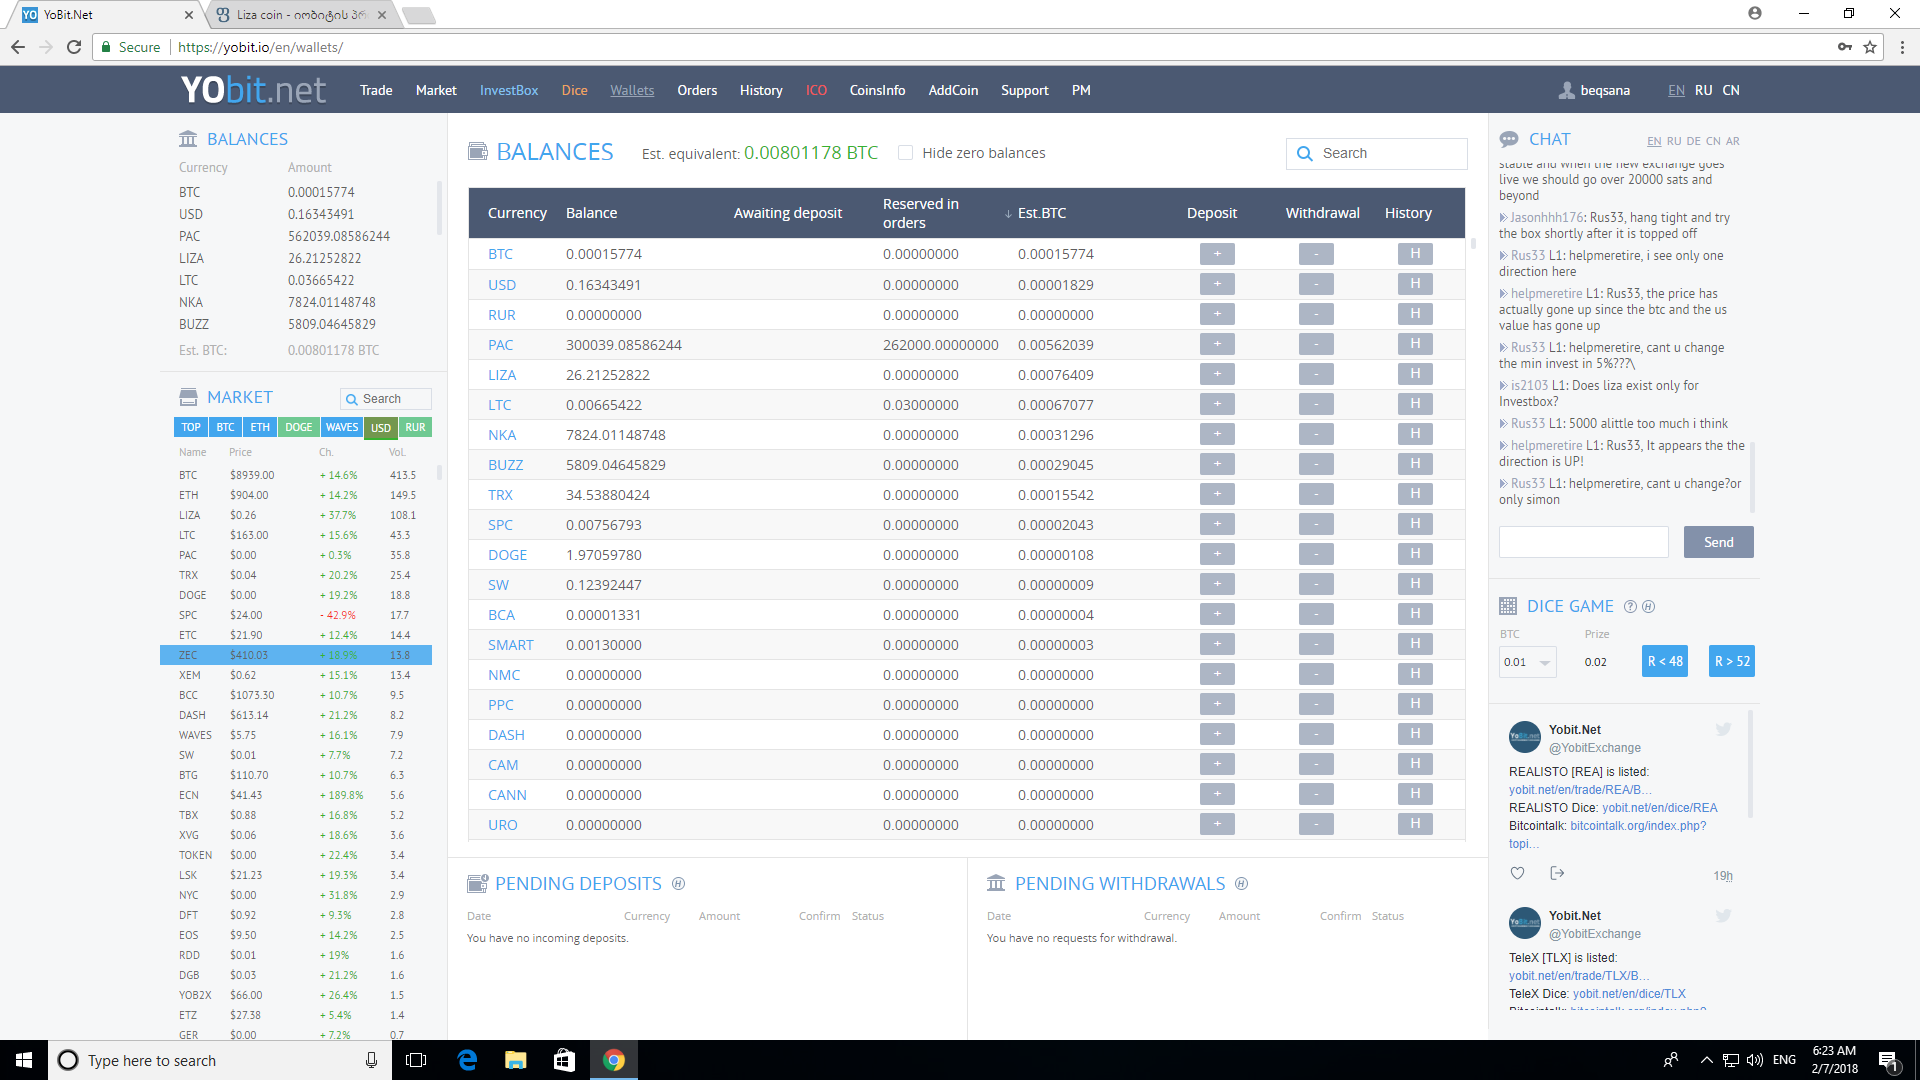
Task: Click the BTC deposit plus button
Action: (x=1216, y=254)
